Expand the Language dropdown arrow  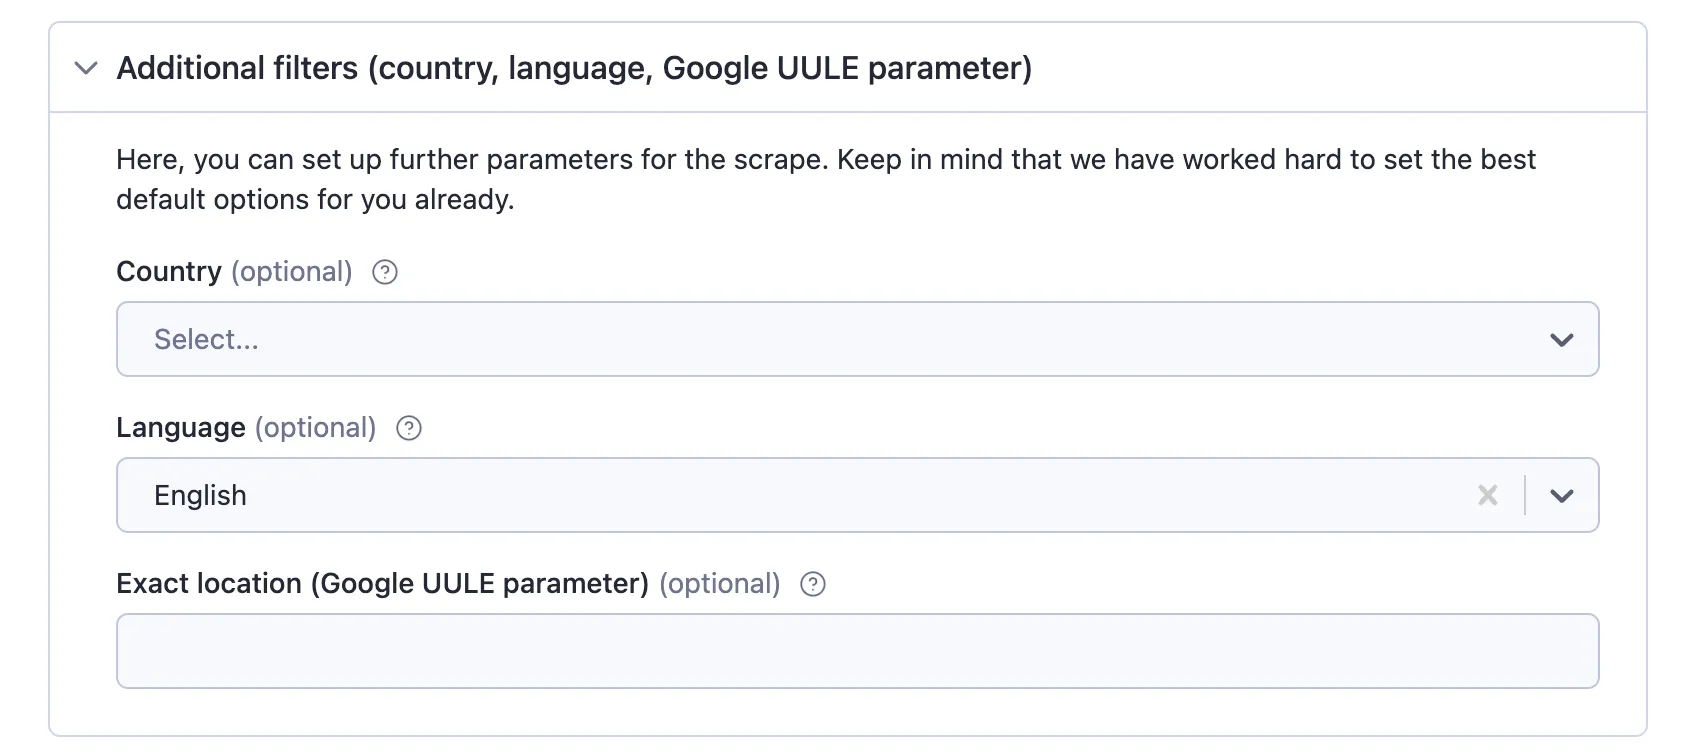click(x=1562, y=496)
